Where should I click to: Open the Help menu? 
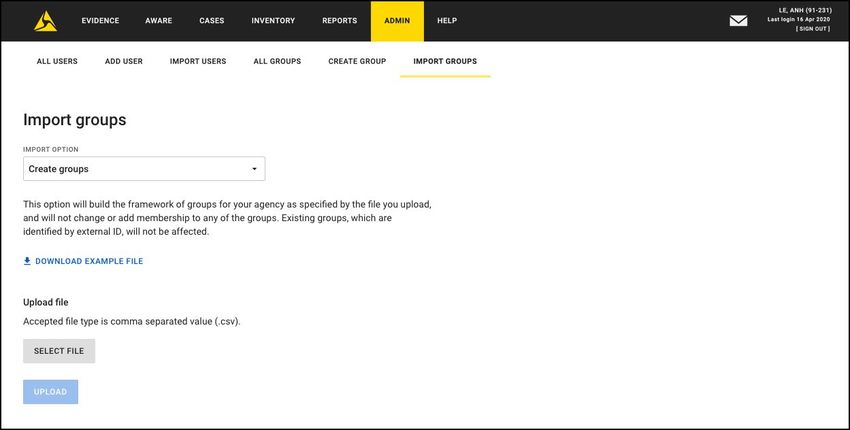coord(447,21)
